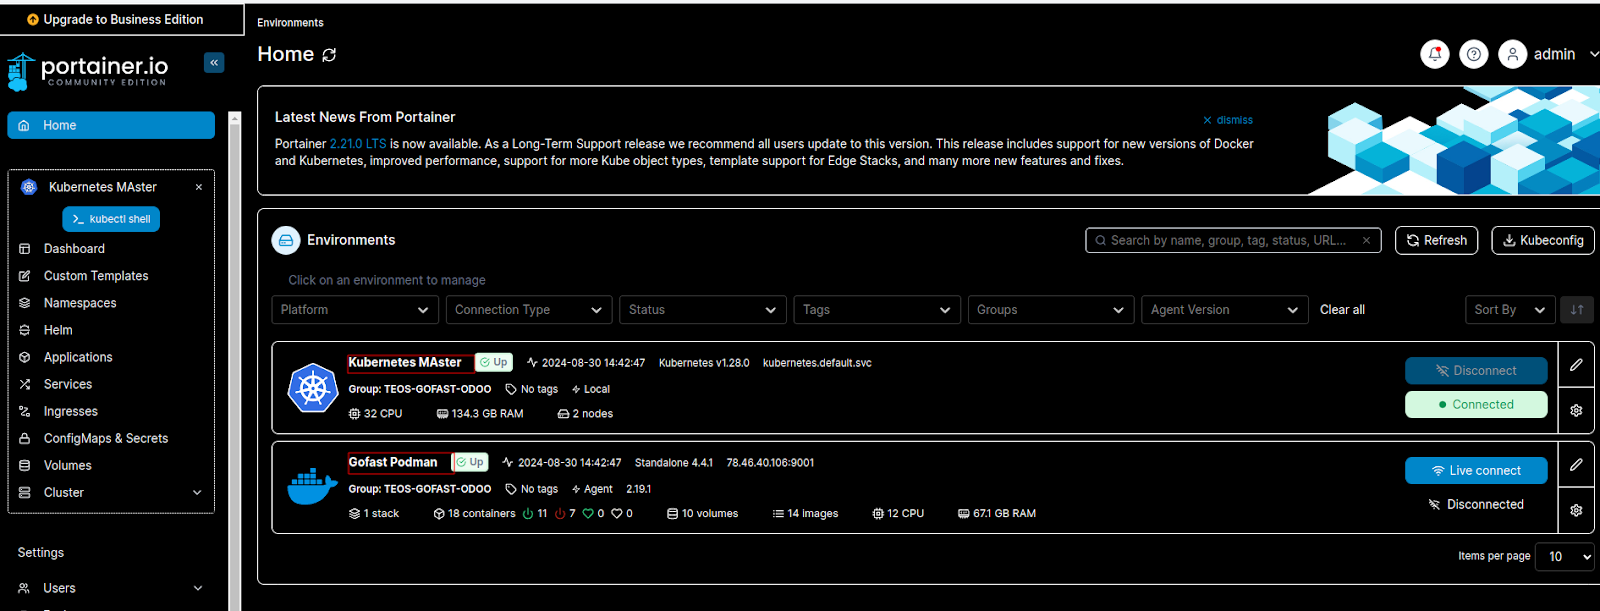Open the Gofast Podman environment name
The width and height of the screenshot is (1600, 611).
[393, 462]
